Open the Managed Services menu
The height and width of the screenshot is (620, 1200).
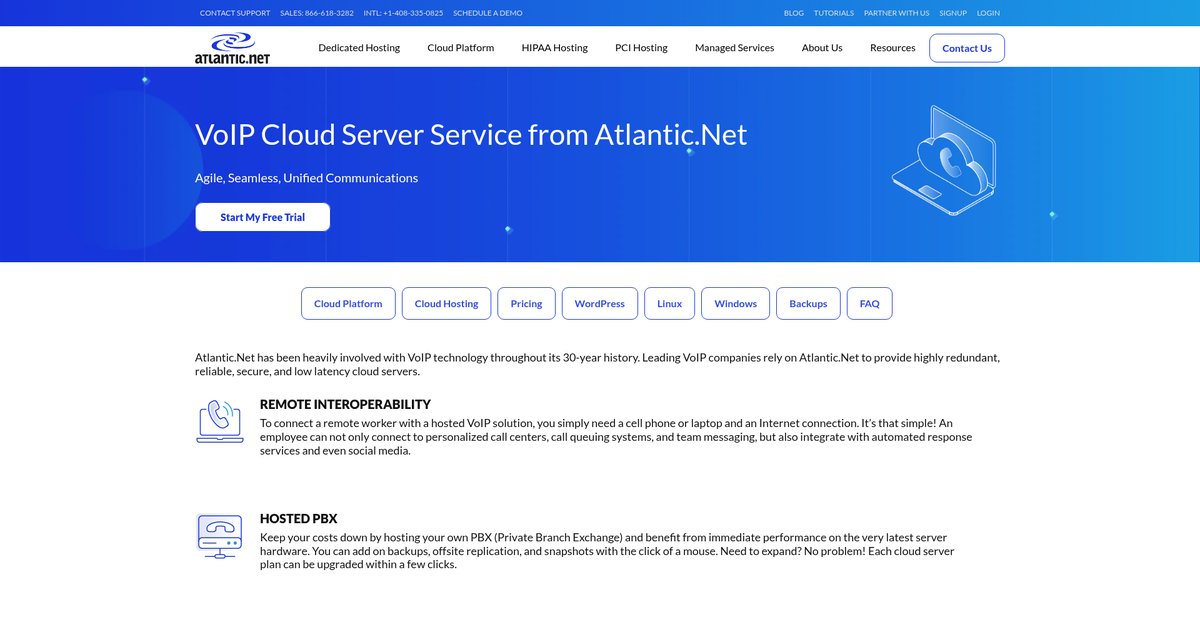click(x=734, y=48)
